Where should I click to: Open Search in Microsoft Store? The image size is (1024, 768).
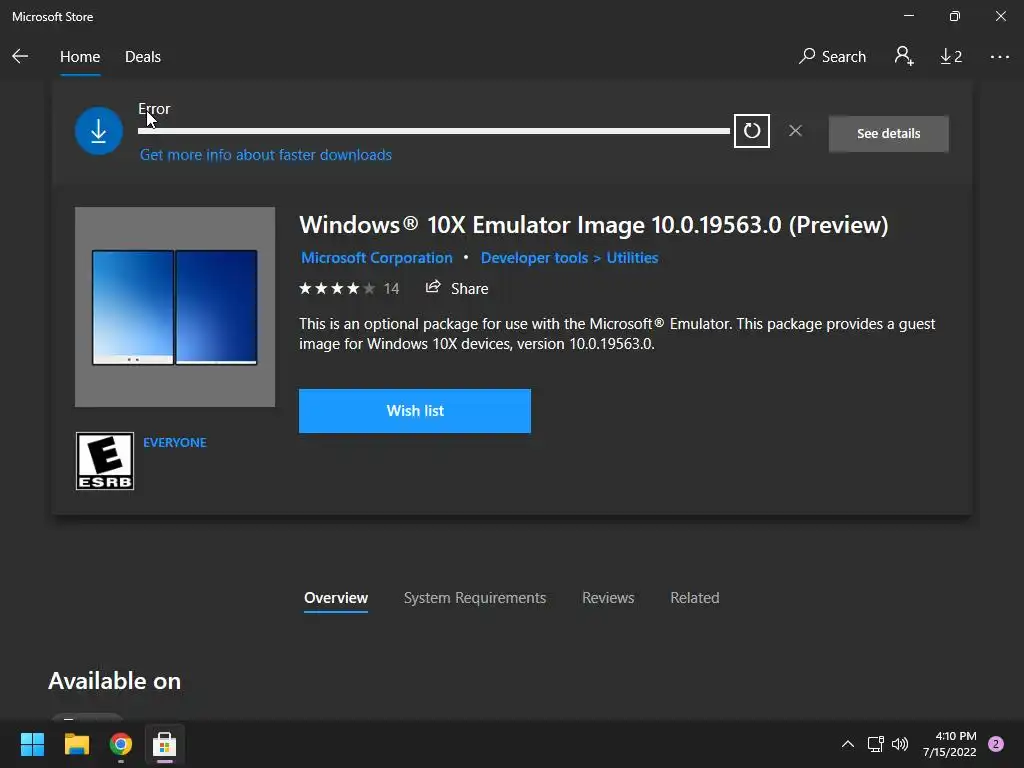(832, 57)
